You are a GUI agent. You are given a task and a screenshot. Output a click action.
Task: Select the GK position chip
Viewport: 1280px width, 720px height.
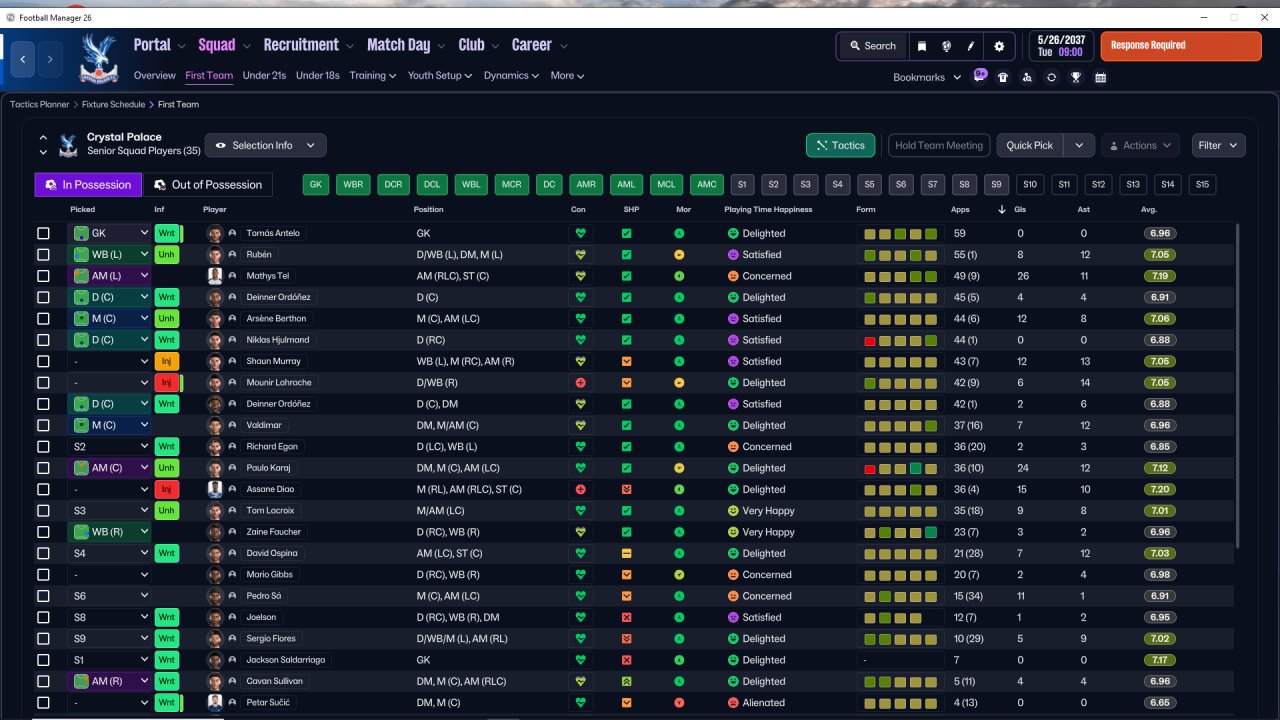click(x=316, y=185)
